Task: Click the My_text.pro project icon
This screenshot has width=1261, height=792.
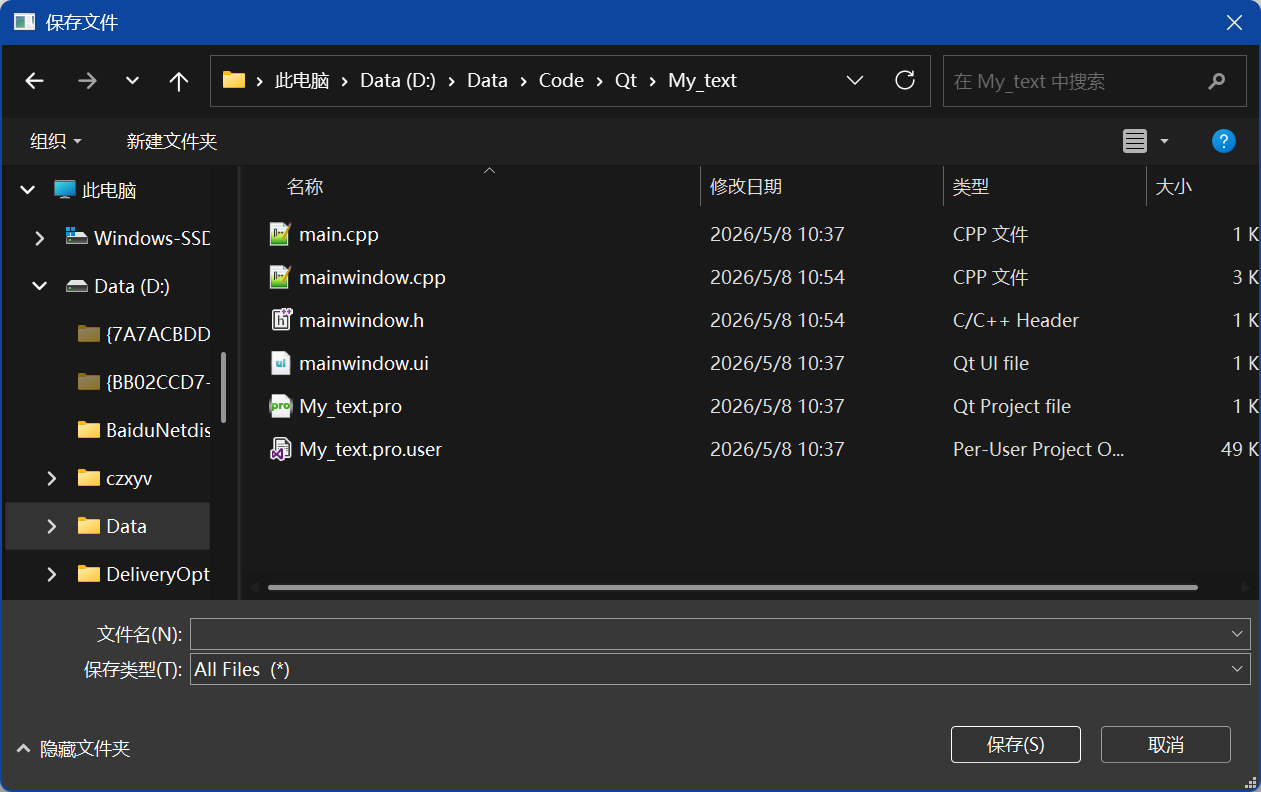Action: coord(281,406)
